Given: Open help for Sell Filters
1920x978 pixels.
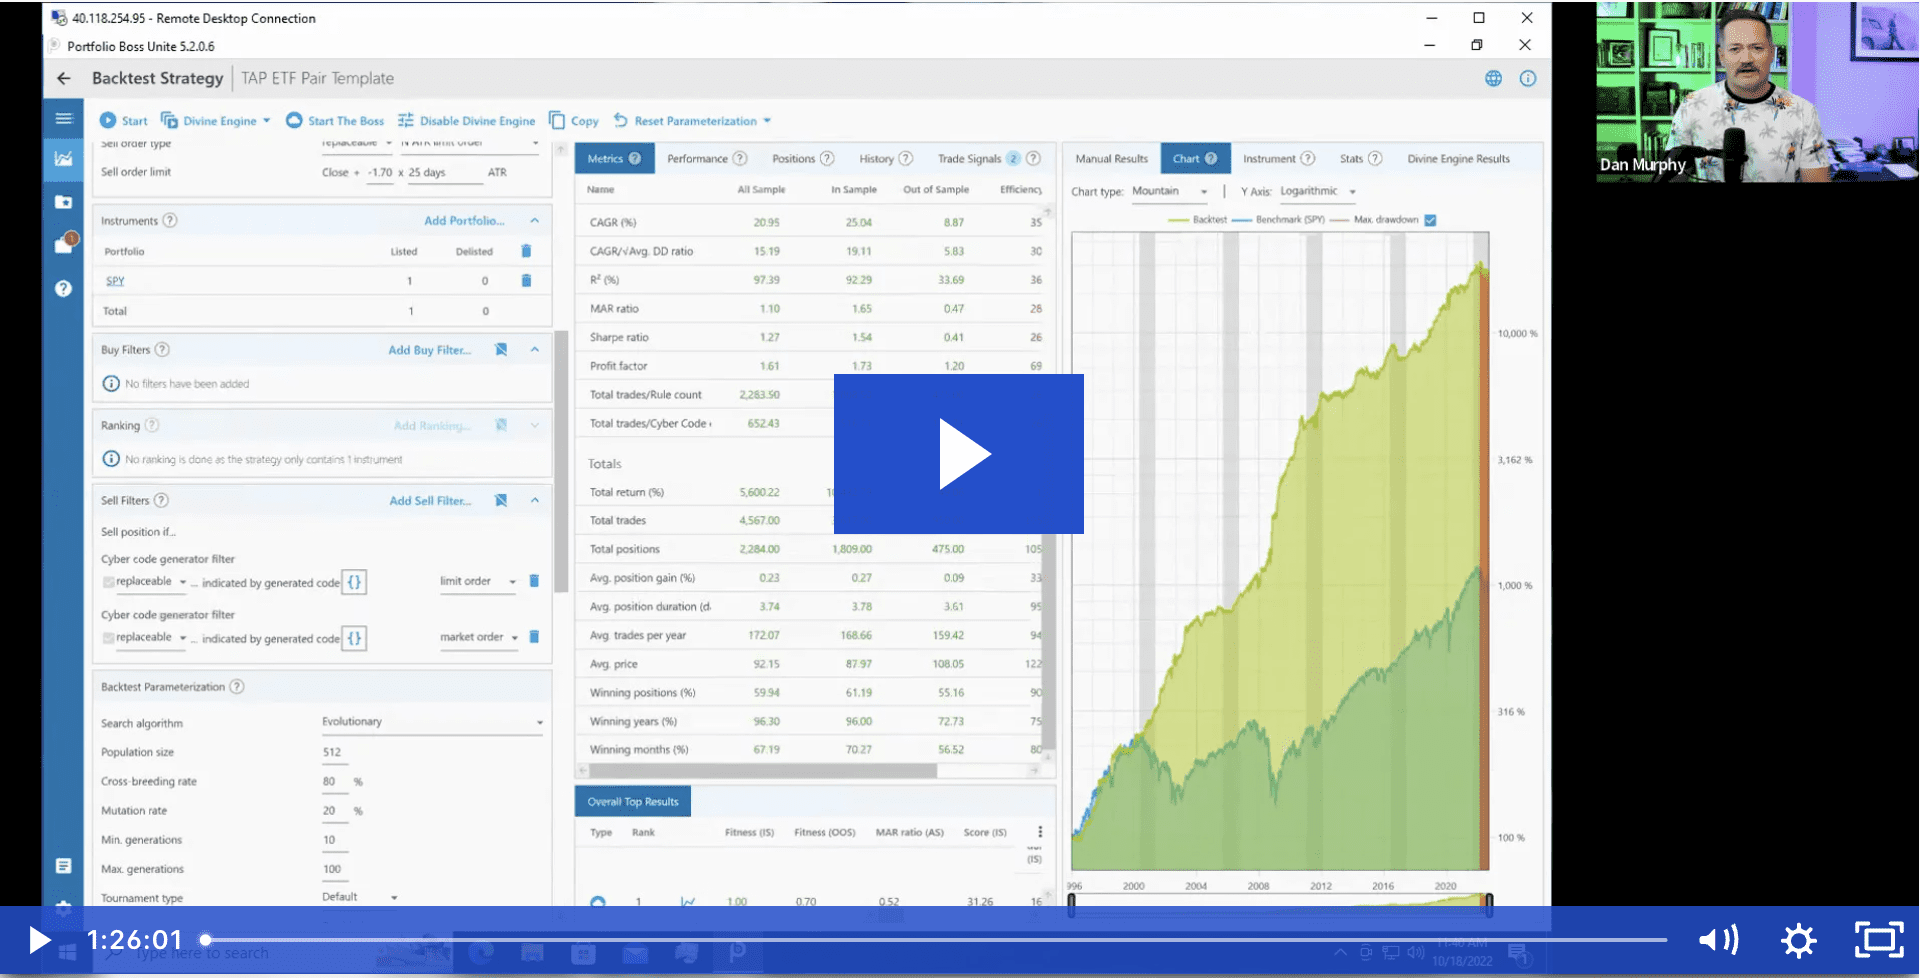Looking at the screenshot, I should click(161, 501).
